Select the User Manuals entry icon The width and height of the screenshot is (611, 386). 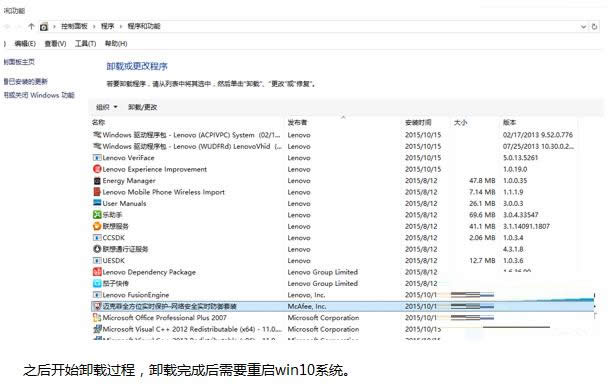(x=97, y=203)
